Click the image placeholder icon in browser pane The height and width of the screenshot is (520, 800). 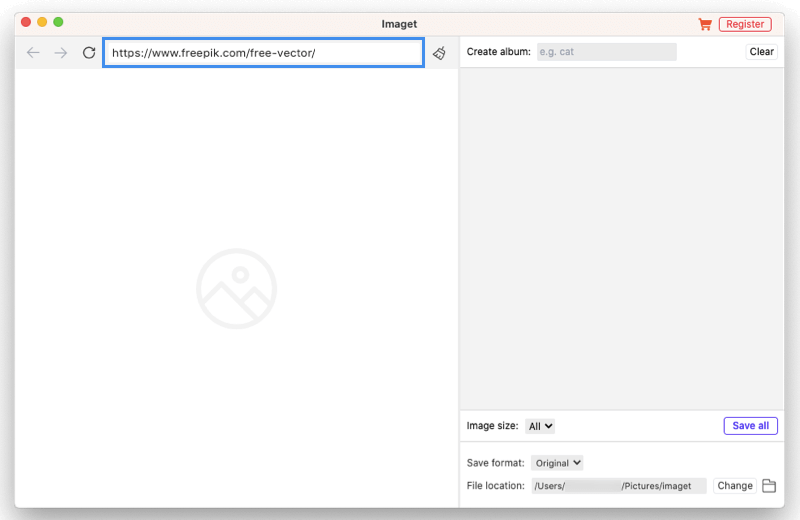click(x=236, y=289)
